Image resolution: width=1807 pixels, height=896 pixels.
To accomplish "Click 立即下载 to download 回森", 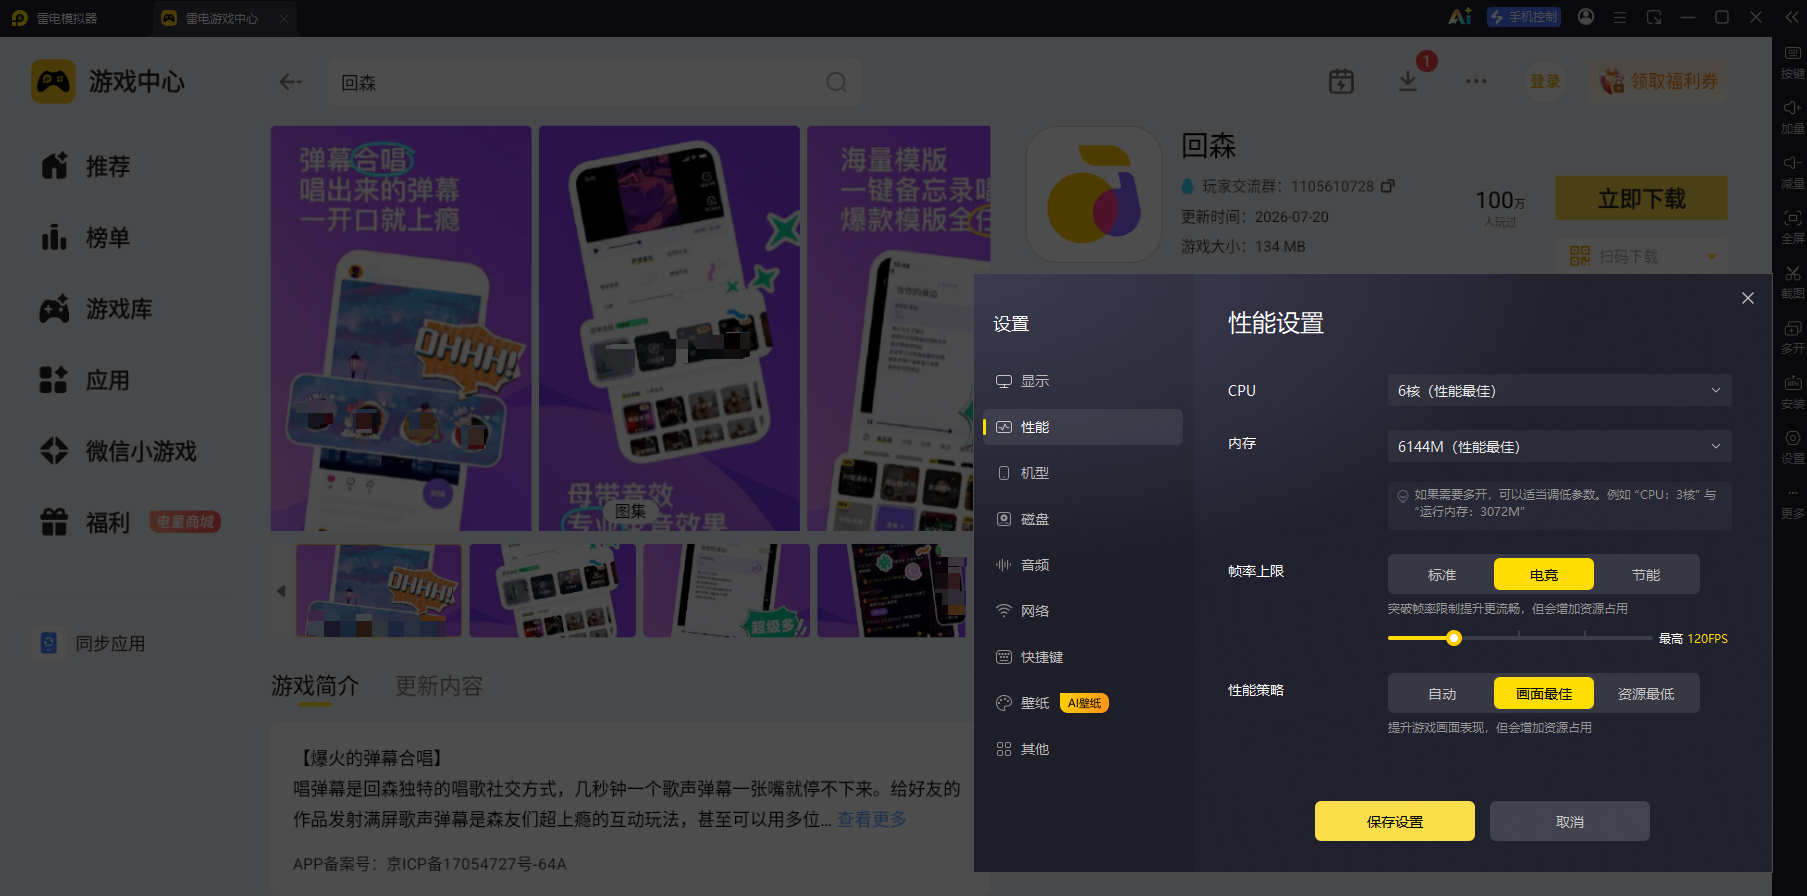I will 1641,199.
